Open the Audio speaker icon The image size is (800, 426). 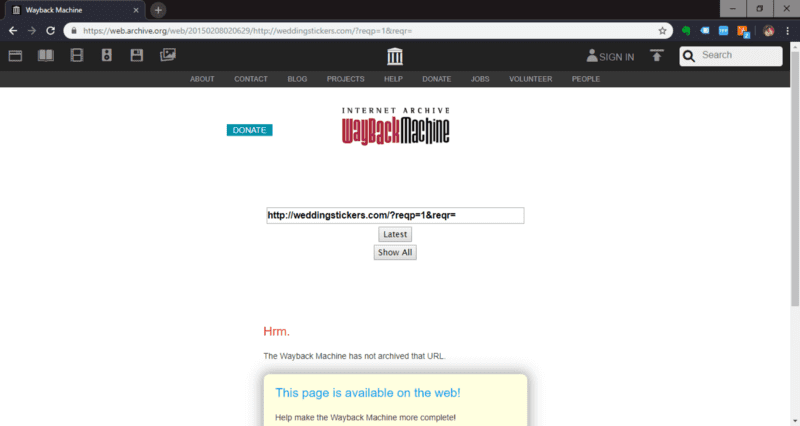(107, 55)
